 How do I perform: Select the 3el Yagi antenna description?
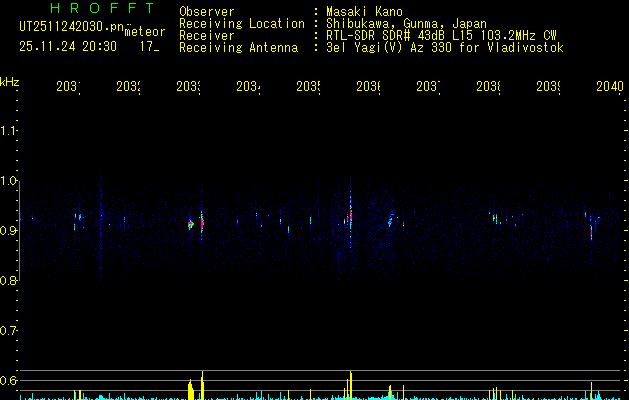pyautogui.click(x=445, y=48)
